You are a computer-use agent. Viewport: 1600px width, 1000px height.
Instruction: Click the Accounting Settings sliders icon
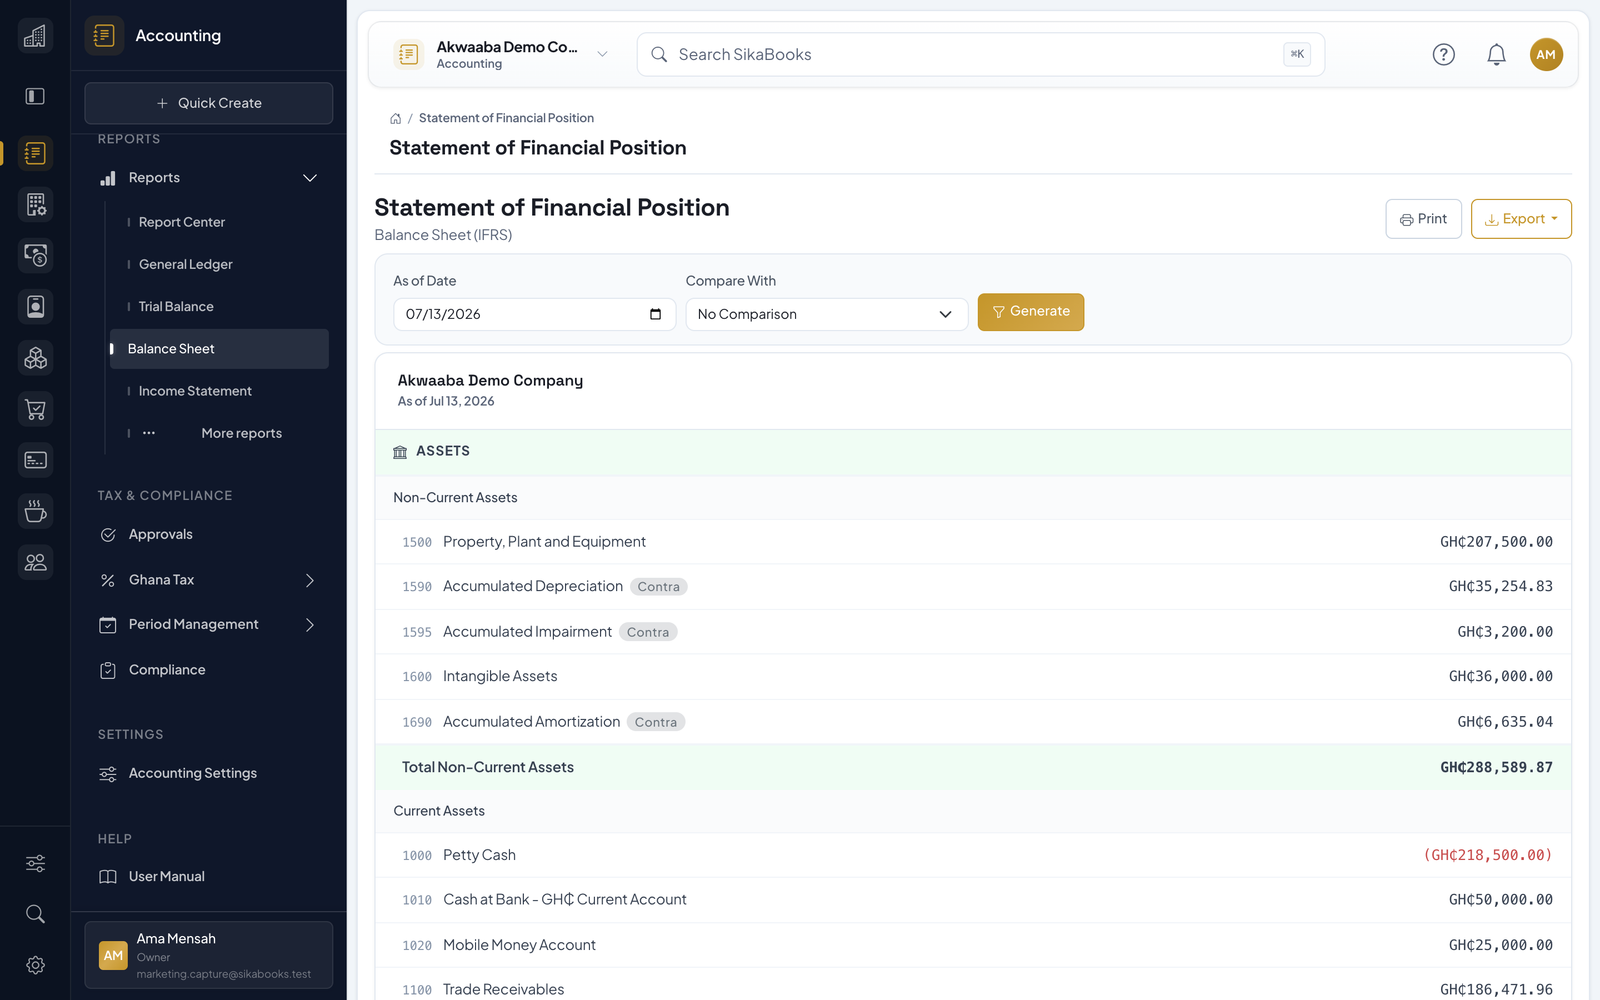click(x=108, y=774)
